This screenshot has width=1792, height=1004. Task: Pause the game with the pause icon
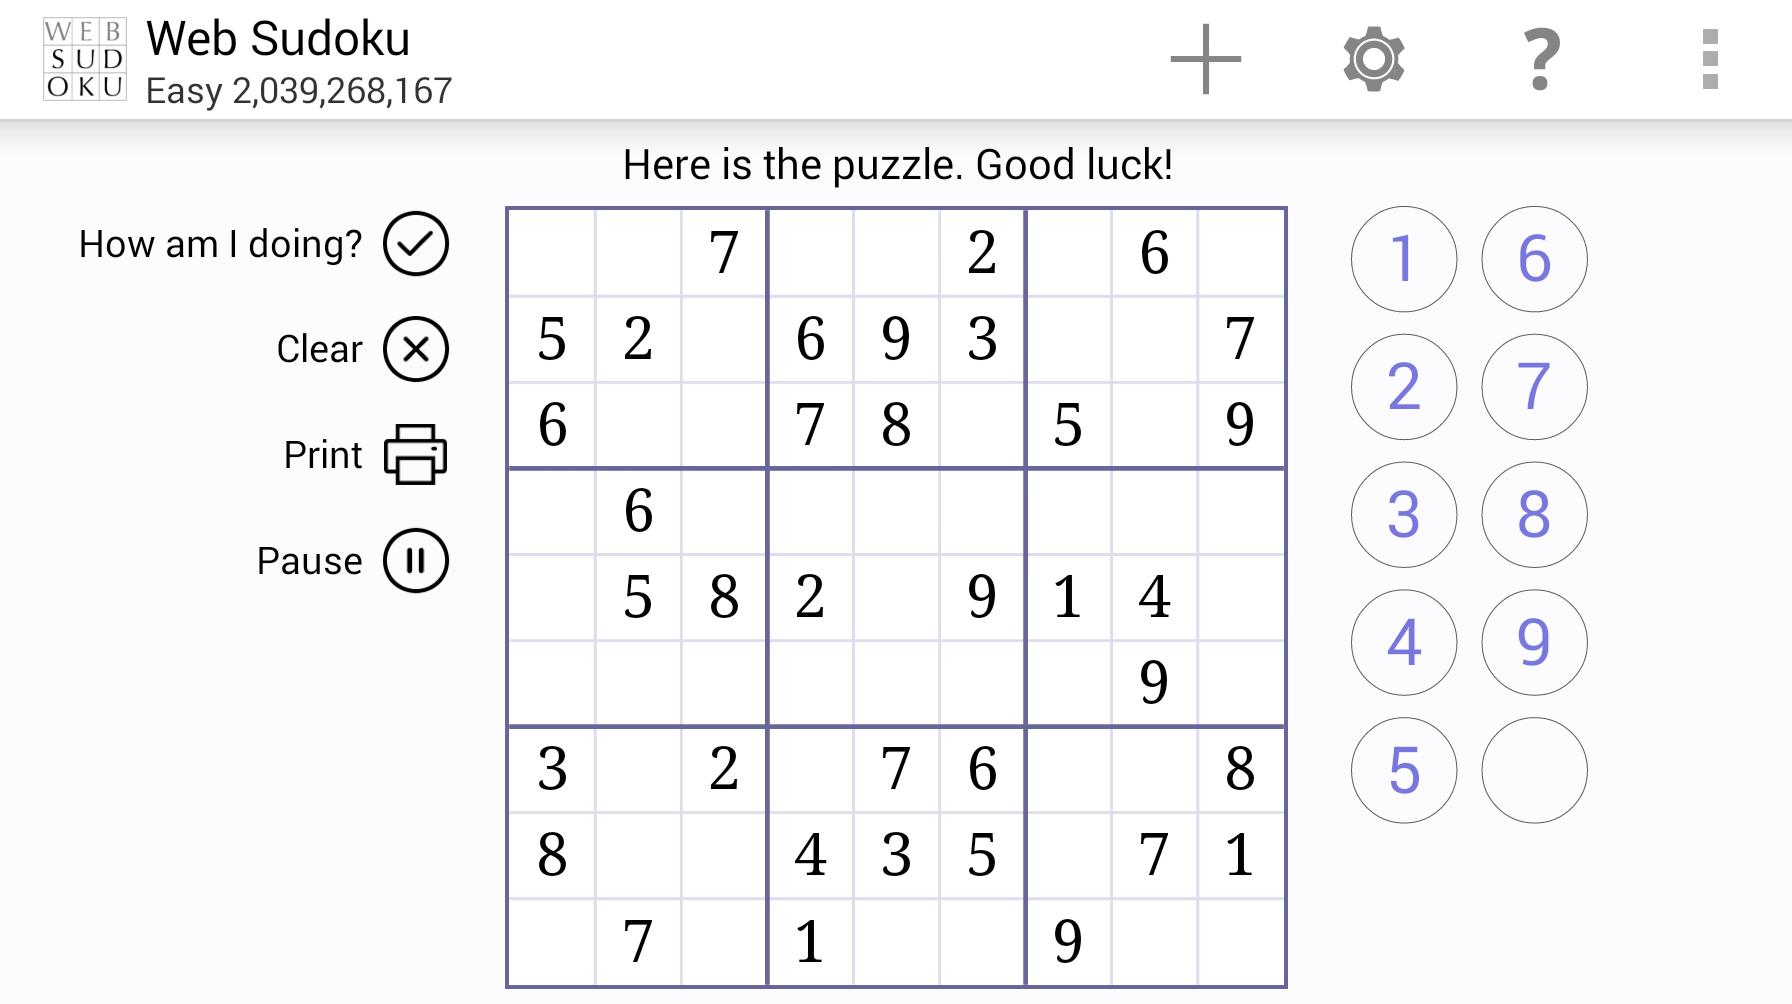pyautogui.click(x=417, y=561)
